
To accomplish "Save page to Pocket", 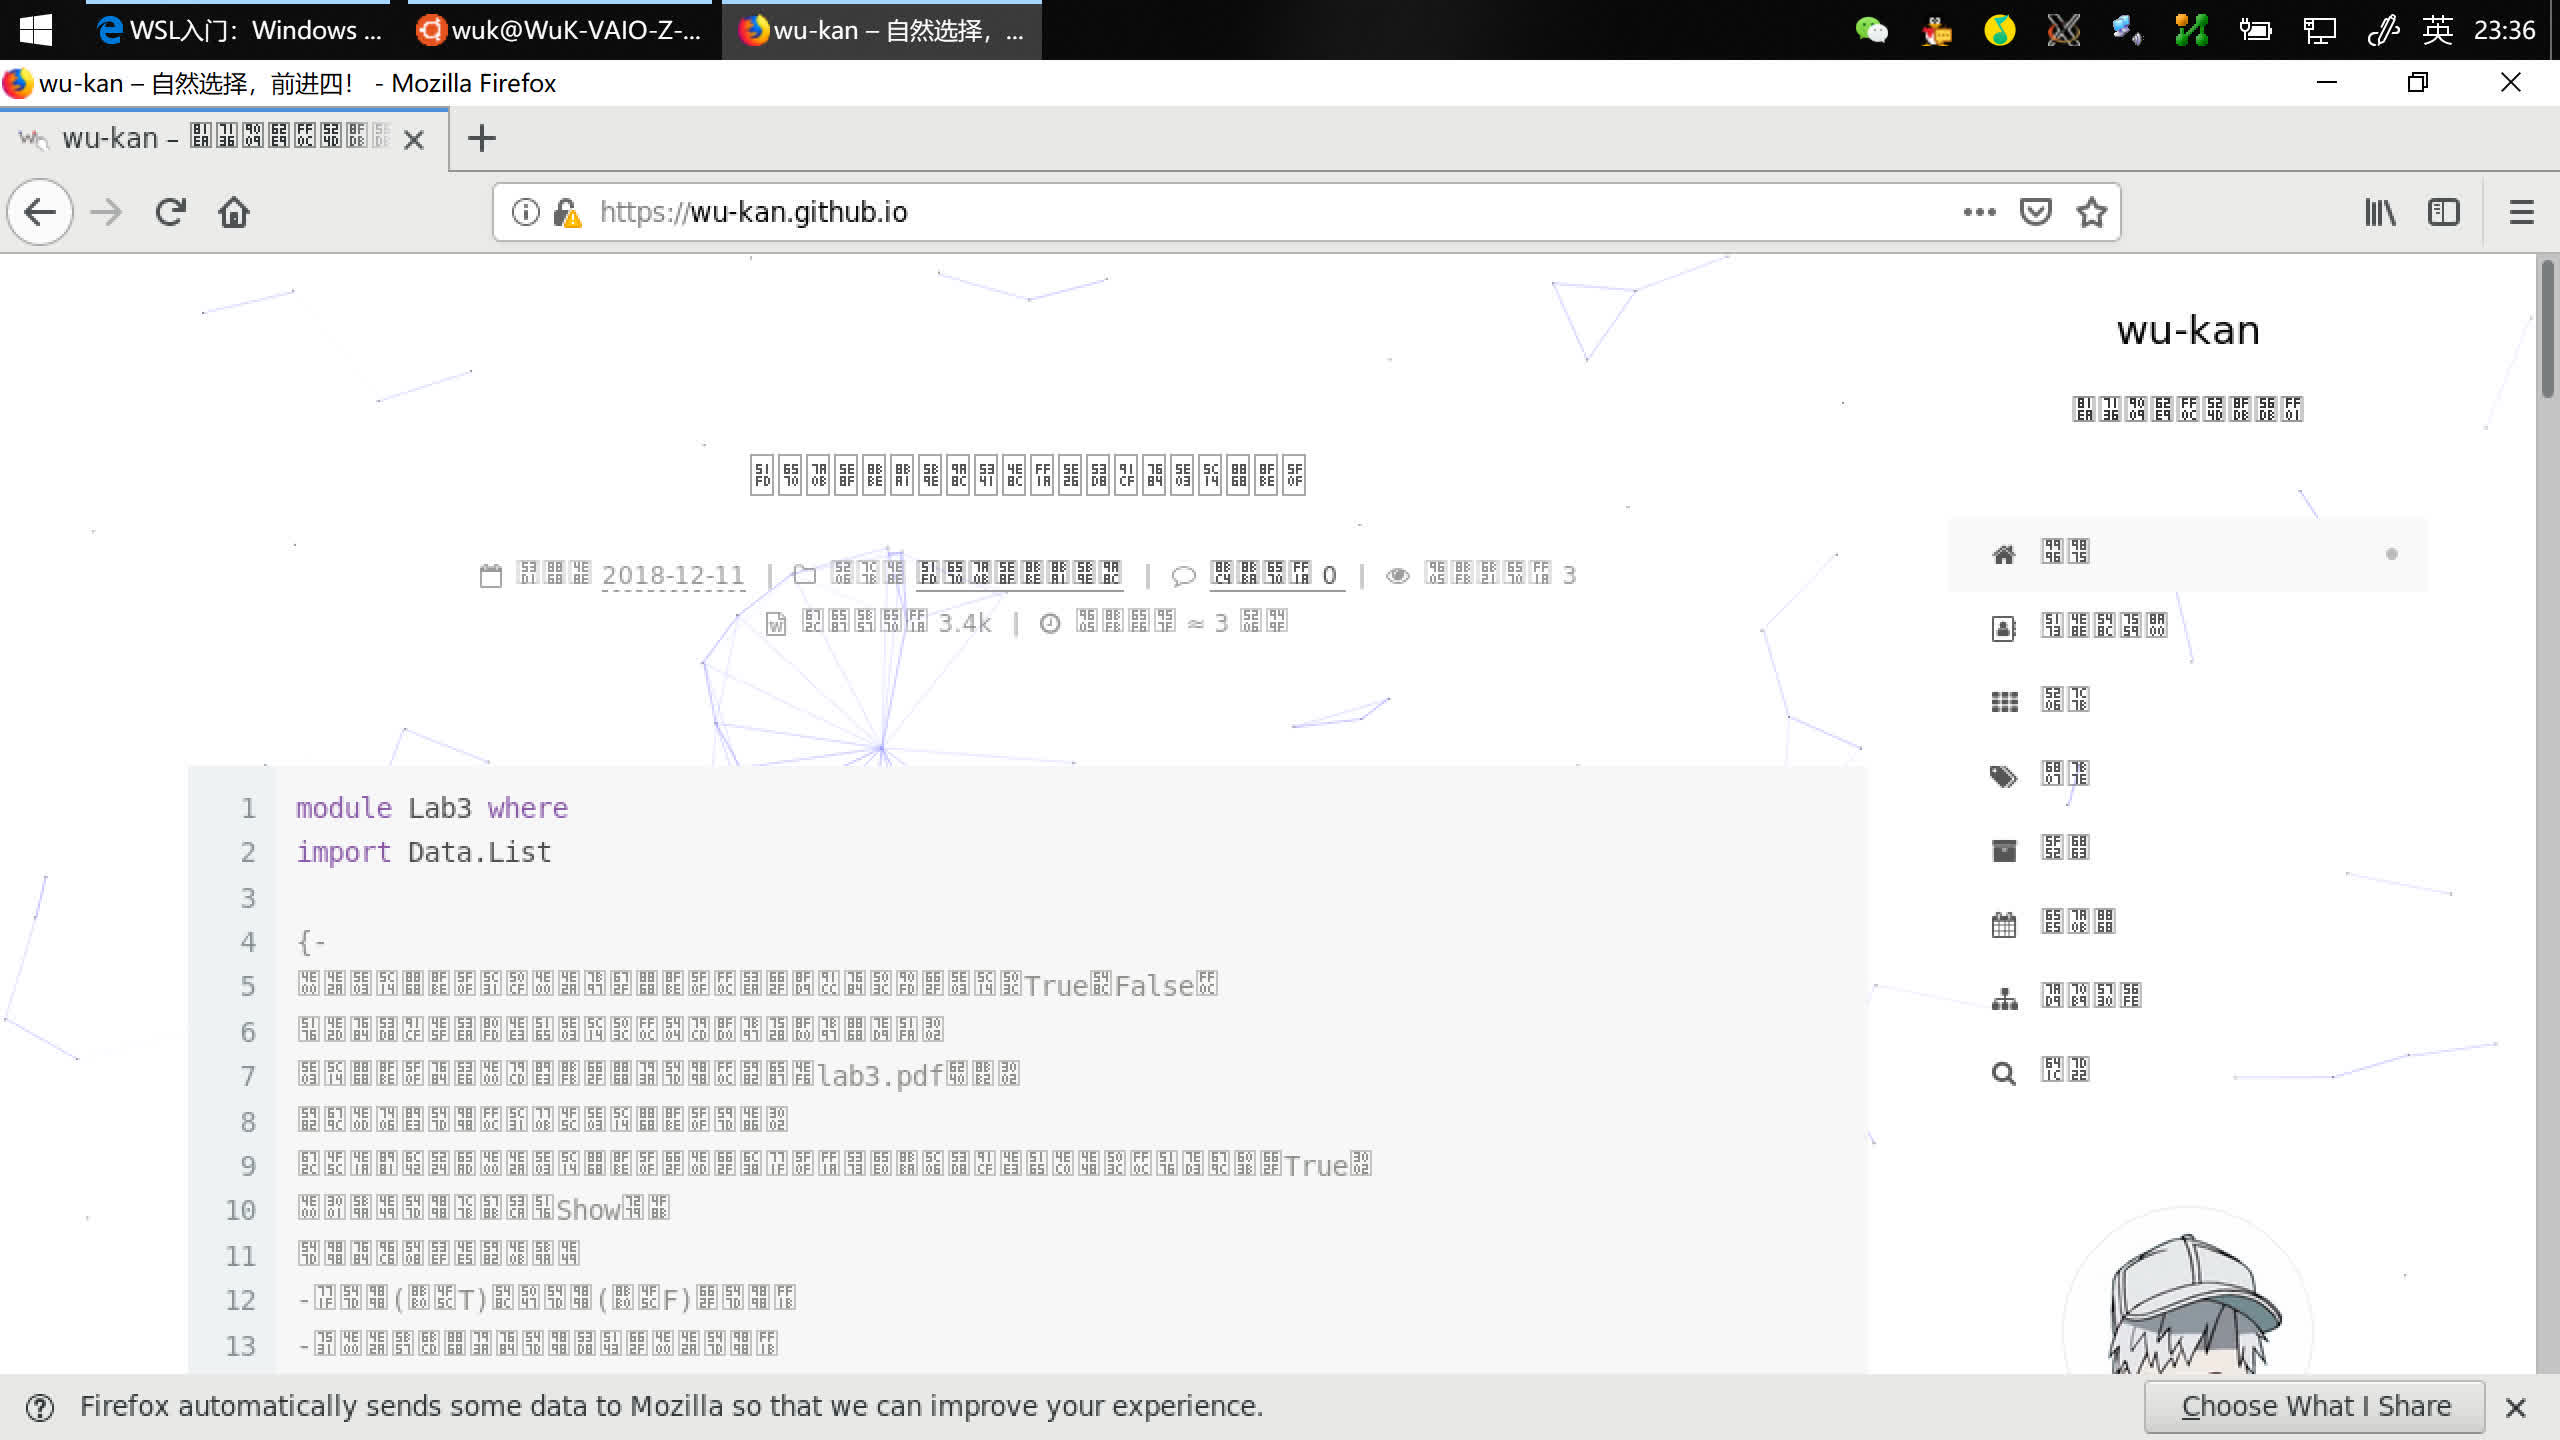I will [x=2035, y=212].
